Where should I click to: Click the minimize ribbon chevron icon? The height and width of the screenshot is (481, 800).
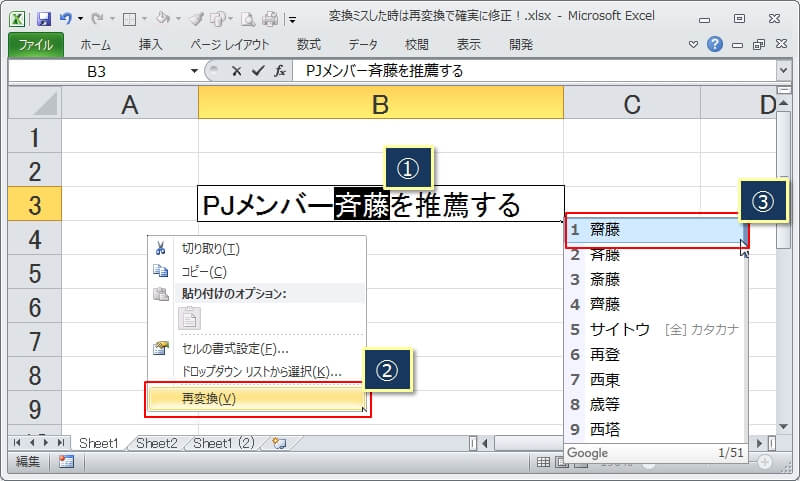(693, 44)
